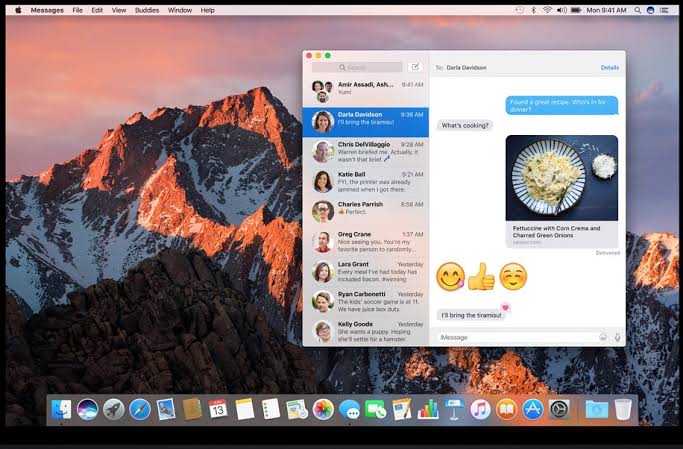683x449 pixels.
Task: Open Calendar icon showing 13
Action: click(218, 409)
